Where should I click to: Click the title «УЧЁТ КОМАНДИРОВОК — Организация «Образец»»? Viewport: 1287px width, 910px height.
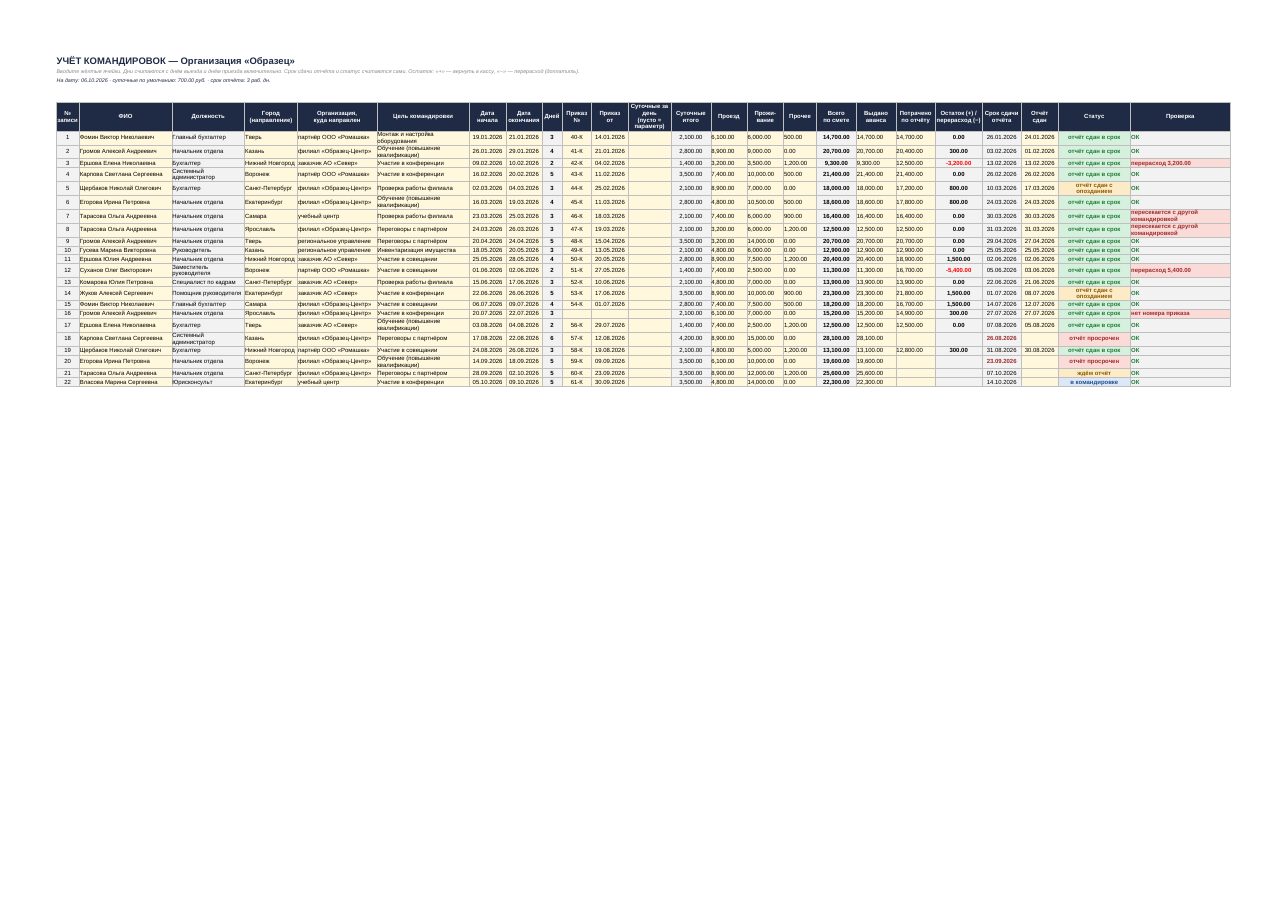pos(175,61)
